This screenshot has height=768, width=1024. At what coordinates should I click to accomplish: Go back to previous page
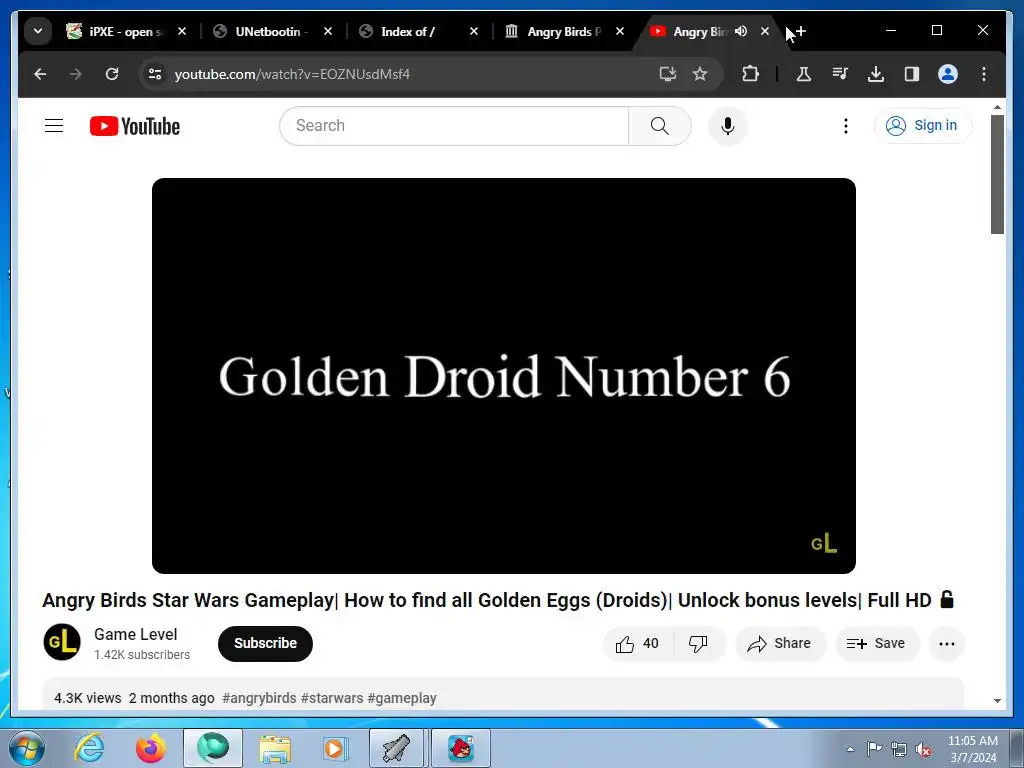[x=40, y=74]
